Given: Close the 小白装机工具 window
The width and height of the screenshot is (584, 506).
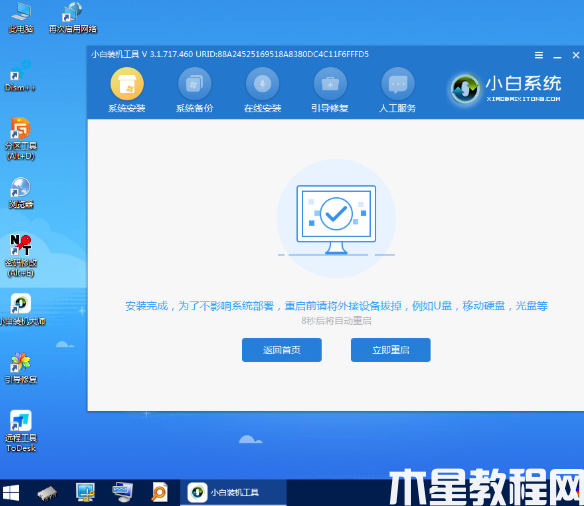Looking at the screenshot, I should tap(575, 55).
